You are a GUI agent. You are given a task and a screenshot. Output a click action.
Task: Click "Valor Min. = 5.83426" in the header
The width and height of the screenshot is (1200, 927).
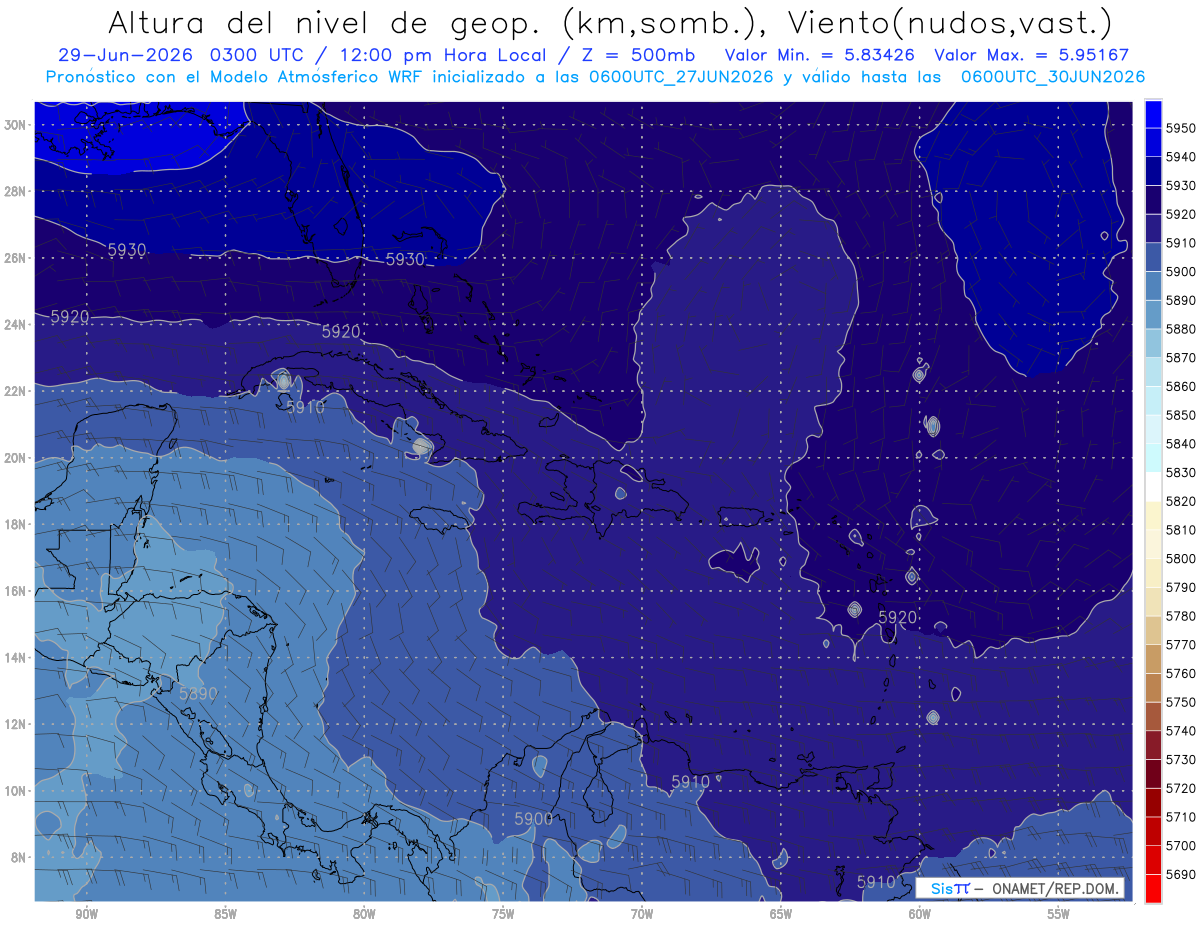coord(822,56)
